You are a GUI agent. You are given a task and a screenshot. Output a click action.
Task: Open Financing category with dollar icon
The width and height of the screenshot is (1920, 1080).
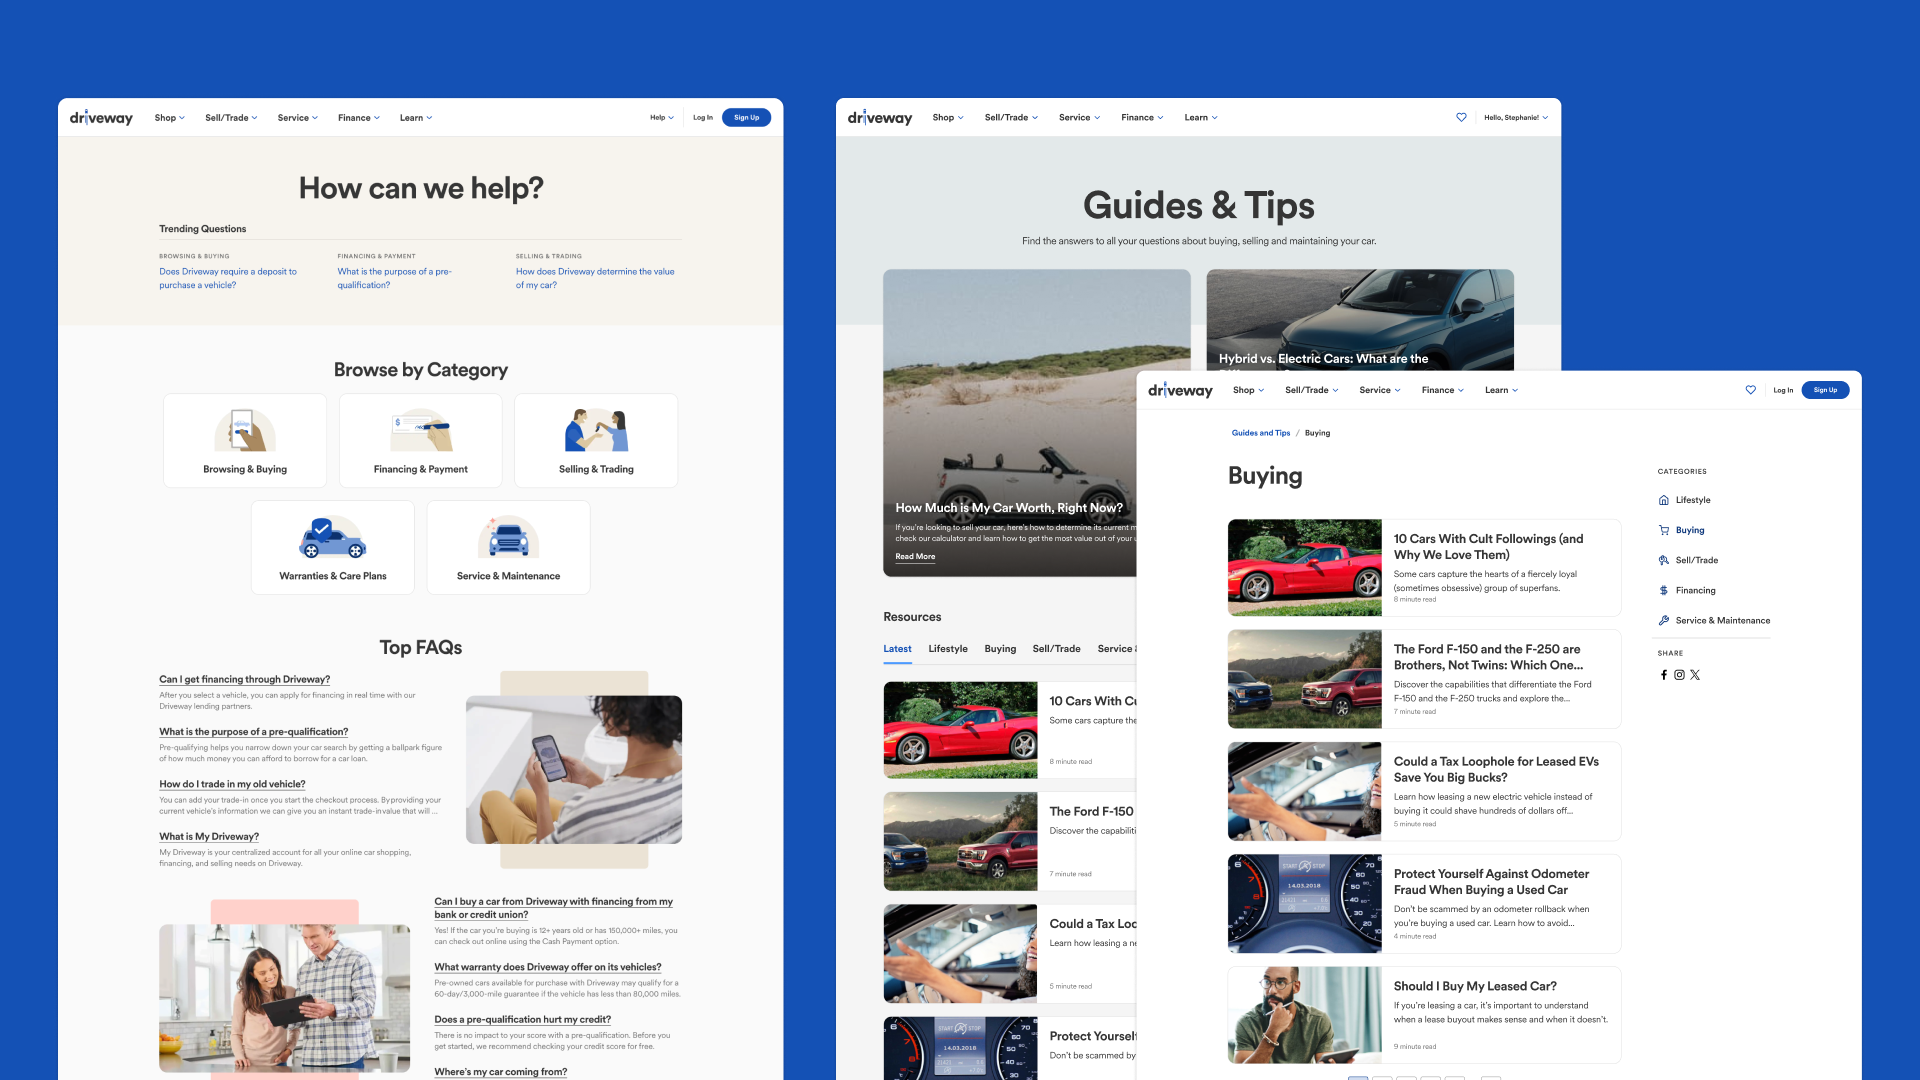[1694, 590]
